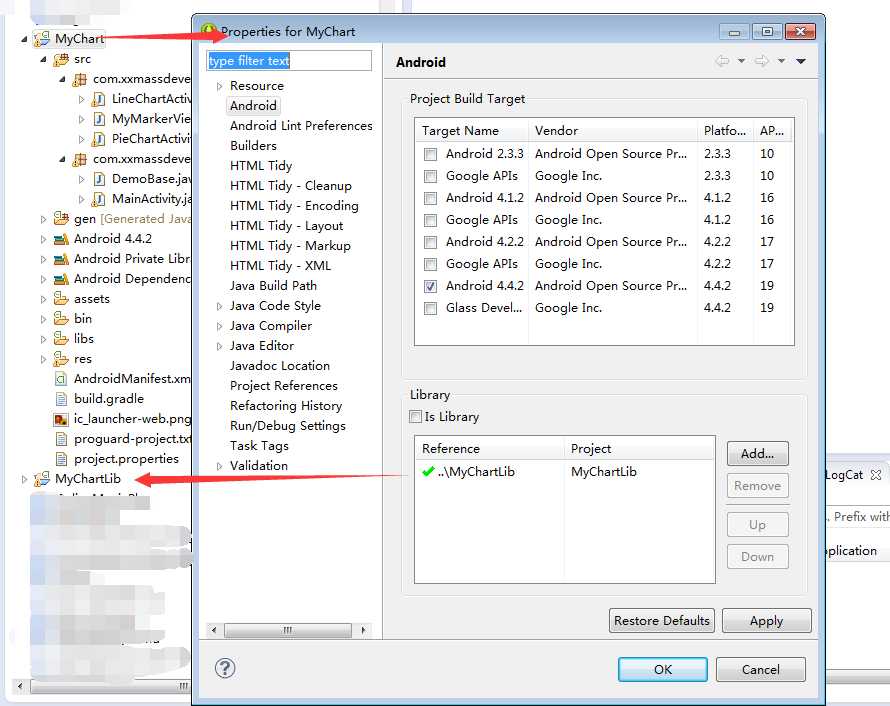Click the MyChart project icon in explorer
The width and height of the screenshot is (890, 706).
[x=42, y=39]
